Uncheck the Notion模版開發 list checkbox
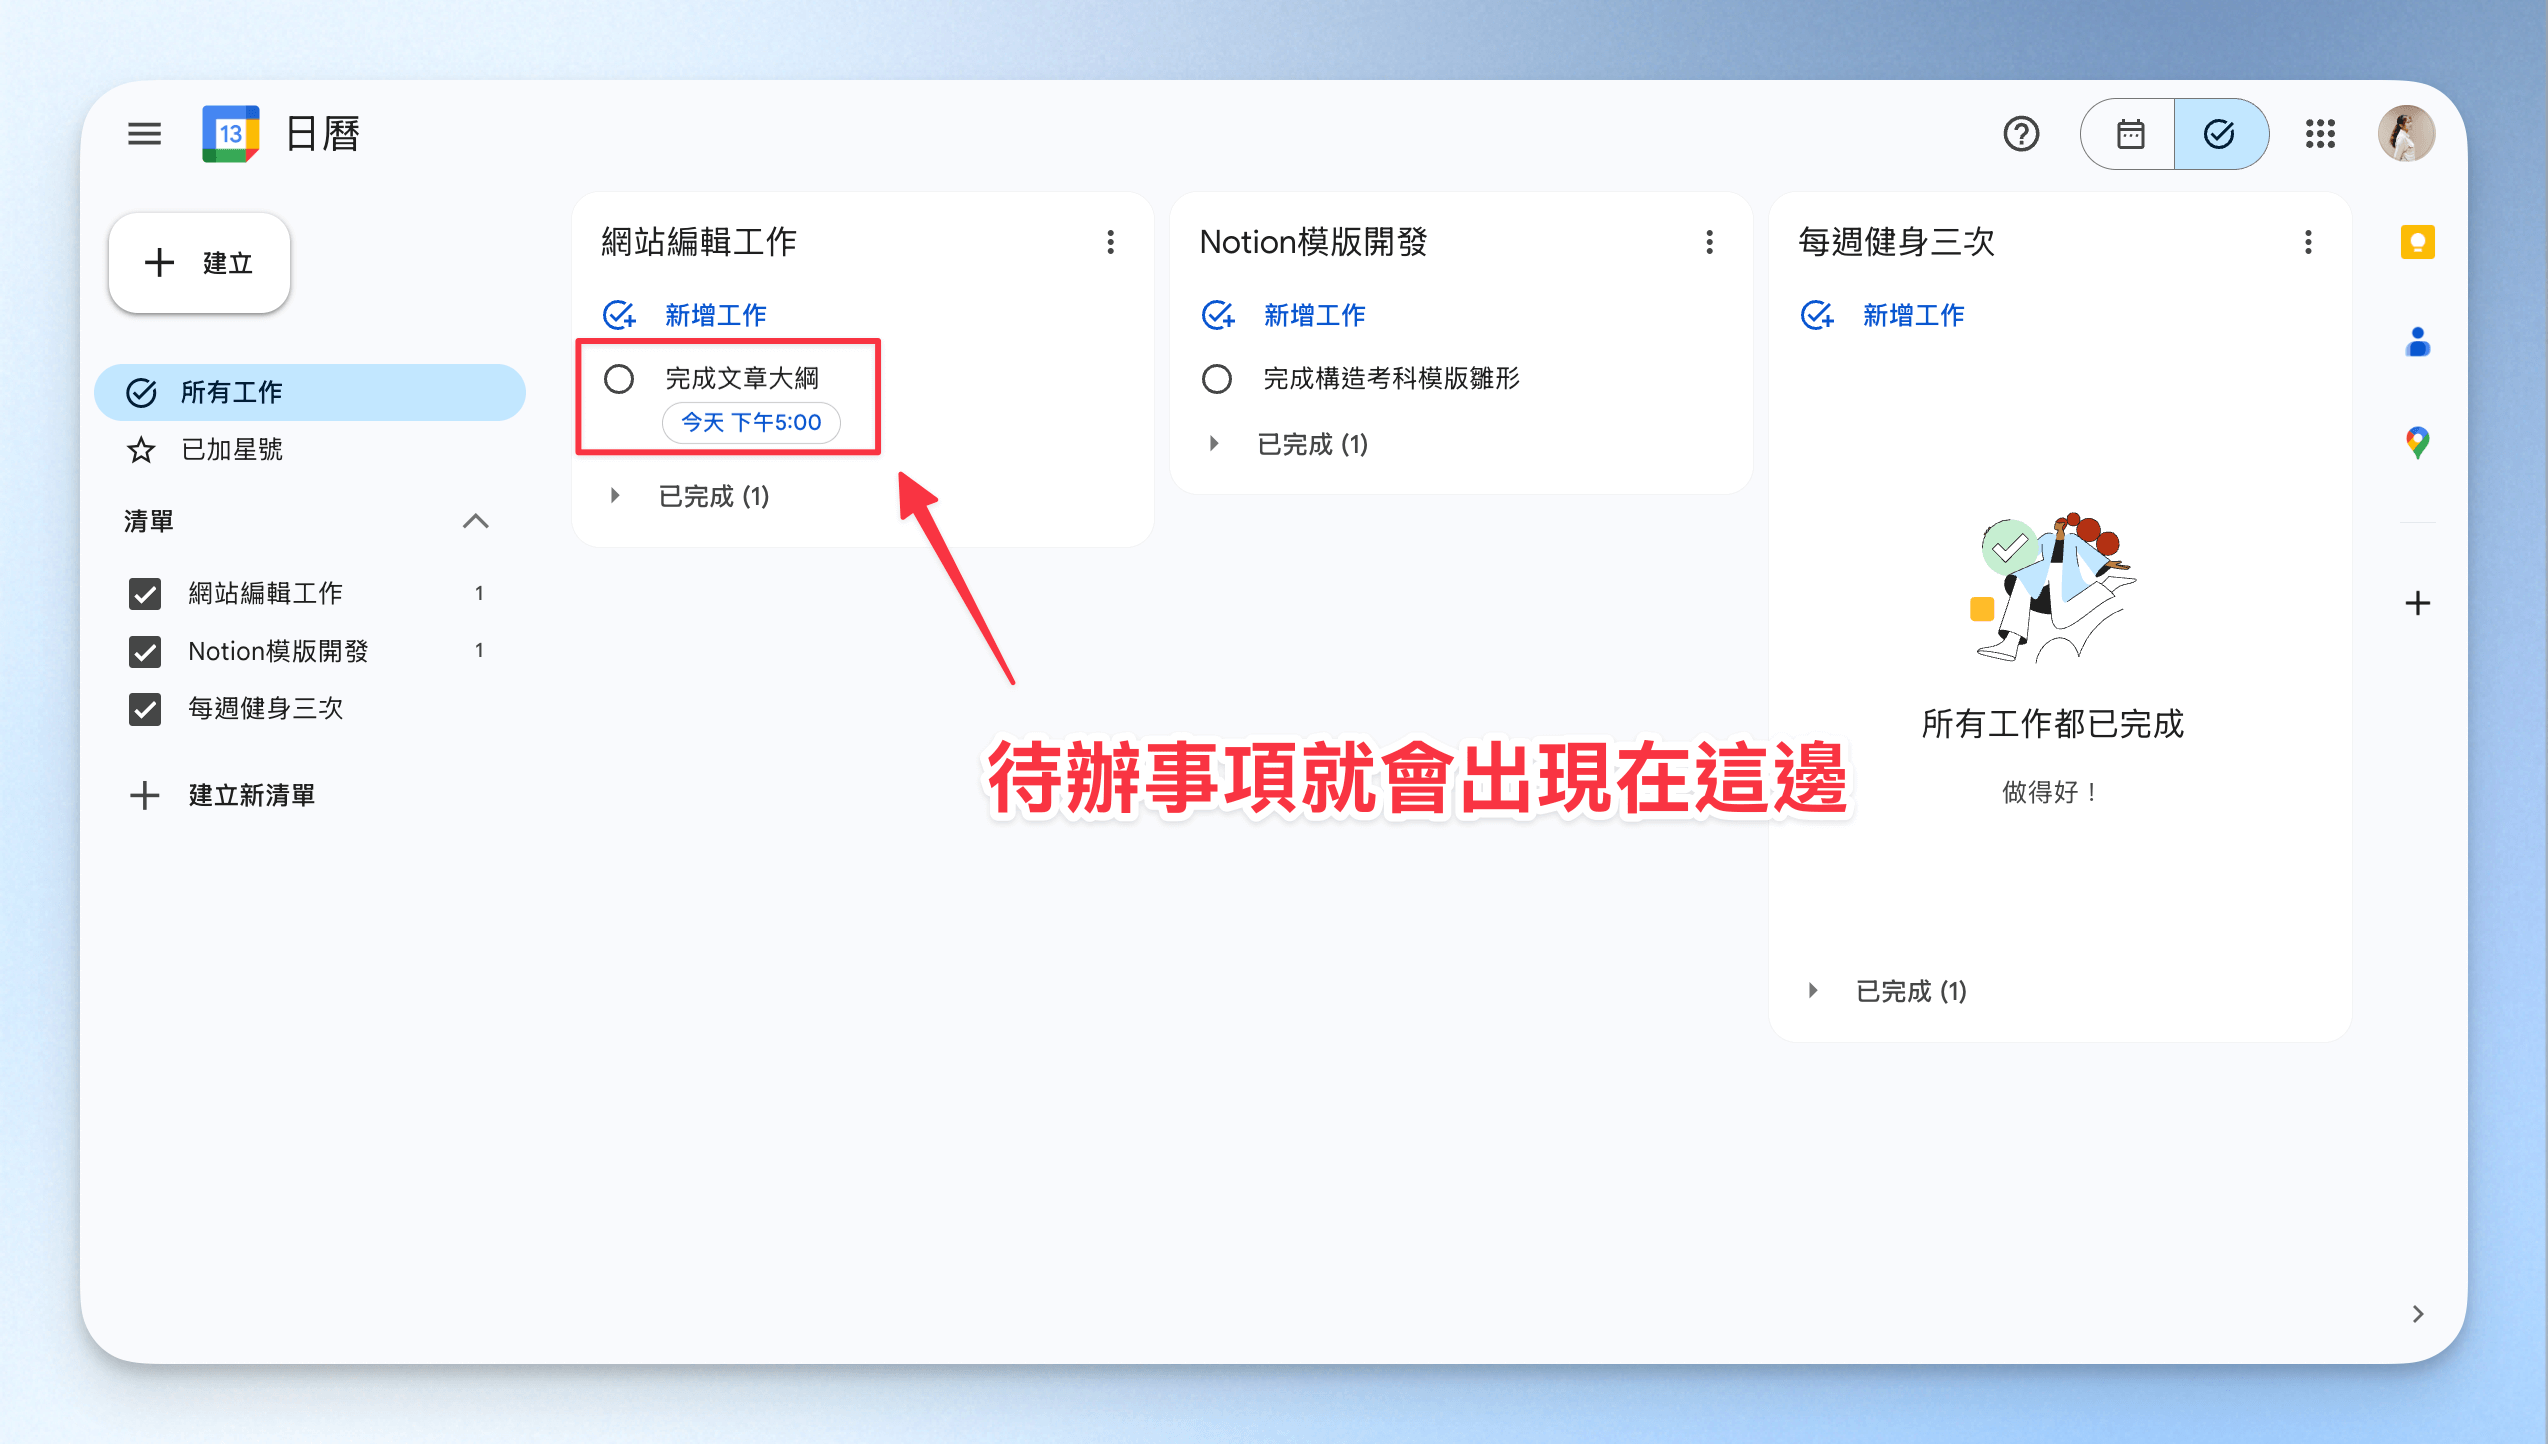This screenshot has width=2548, height=1444. (x=145, y=652)
